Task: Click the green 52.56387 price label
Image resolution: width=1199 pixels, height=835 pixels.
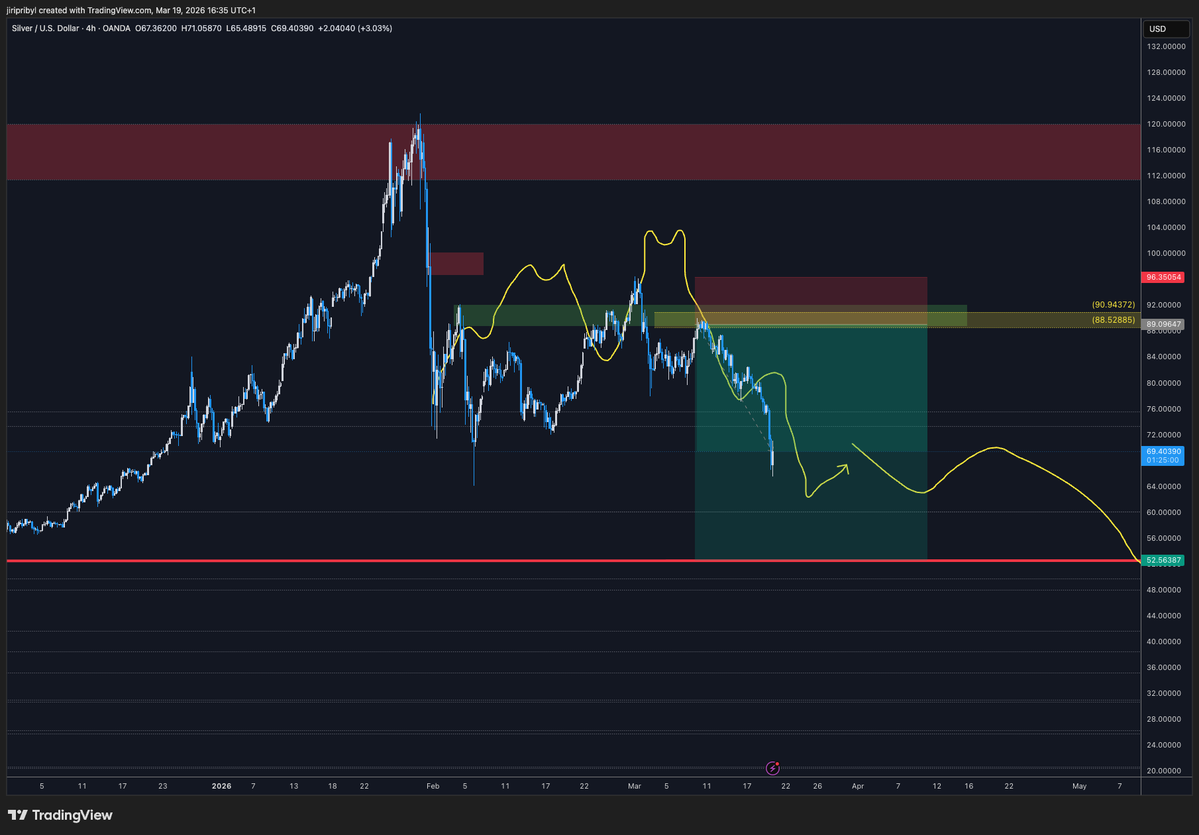Action: coord(1162,560)
